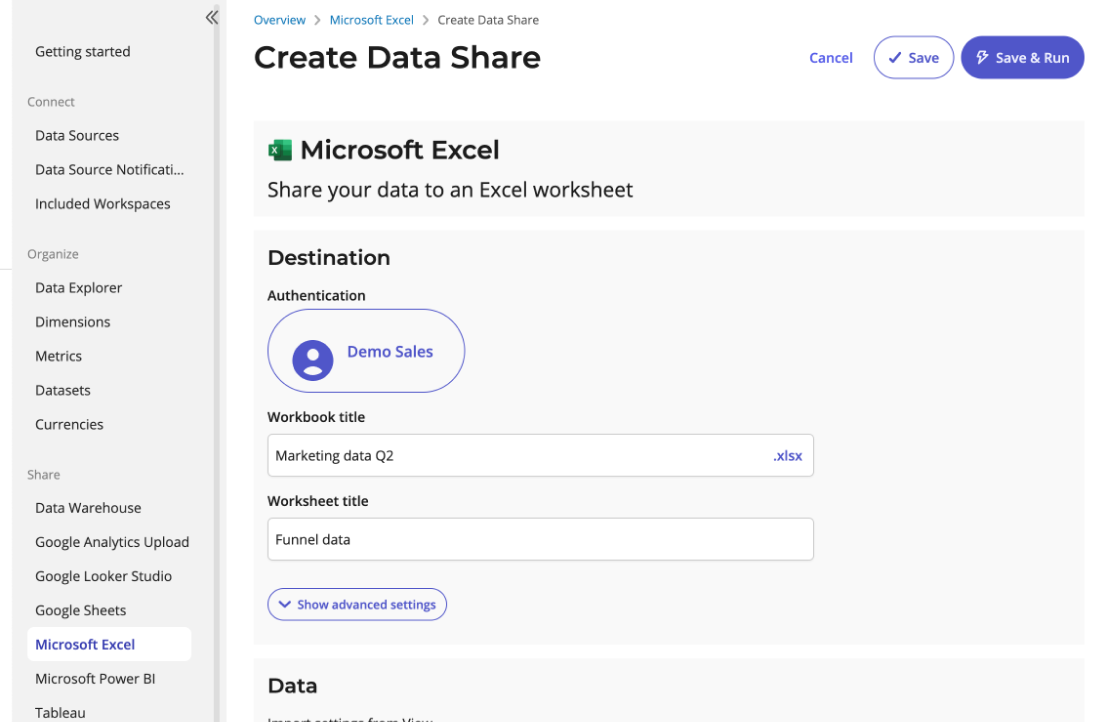1107x722 pixels.
Task: Click the Worksheet title input field
Action: click(x=540, y=539)
